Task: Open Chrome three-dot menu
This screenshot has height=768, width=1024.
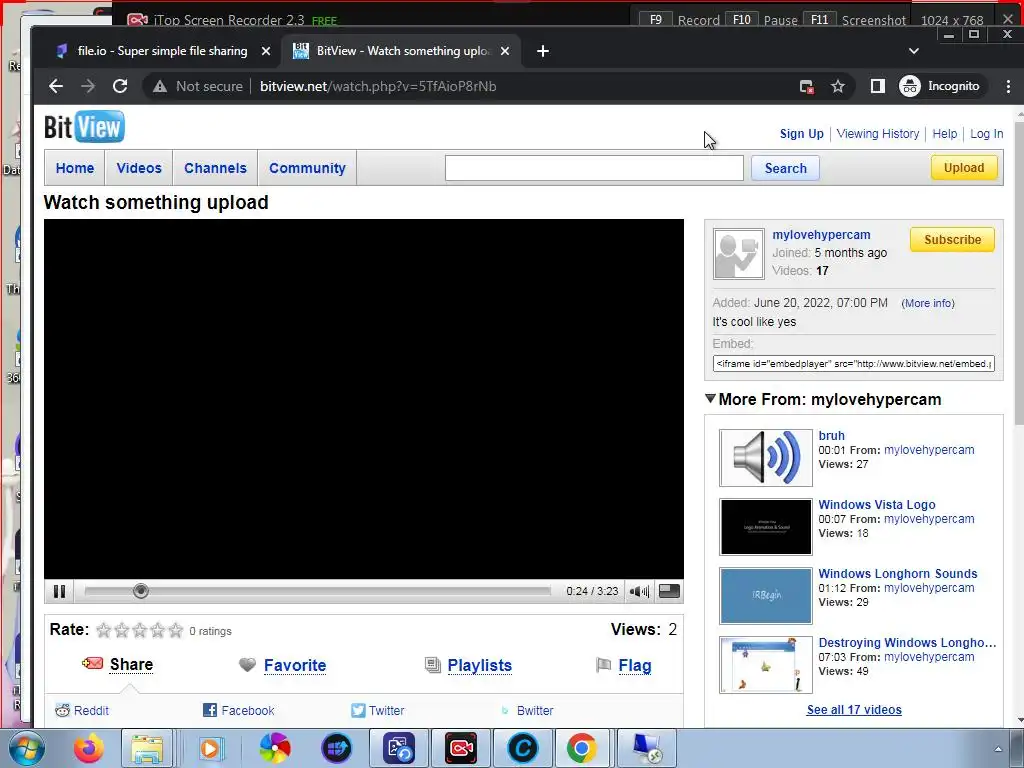Action: coord(1008,86)
